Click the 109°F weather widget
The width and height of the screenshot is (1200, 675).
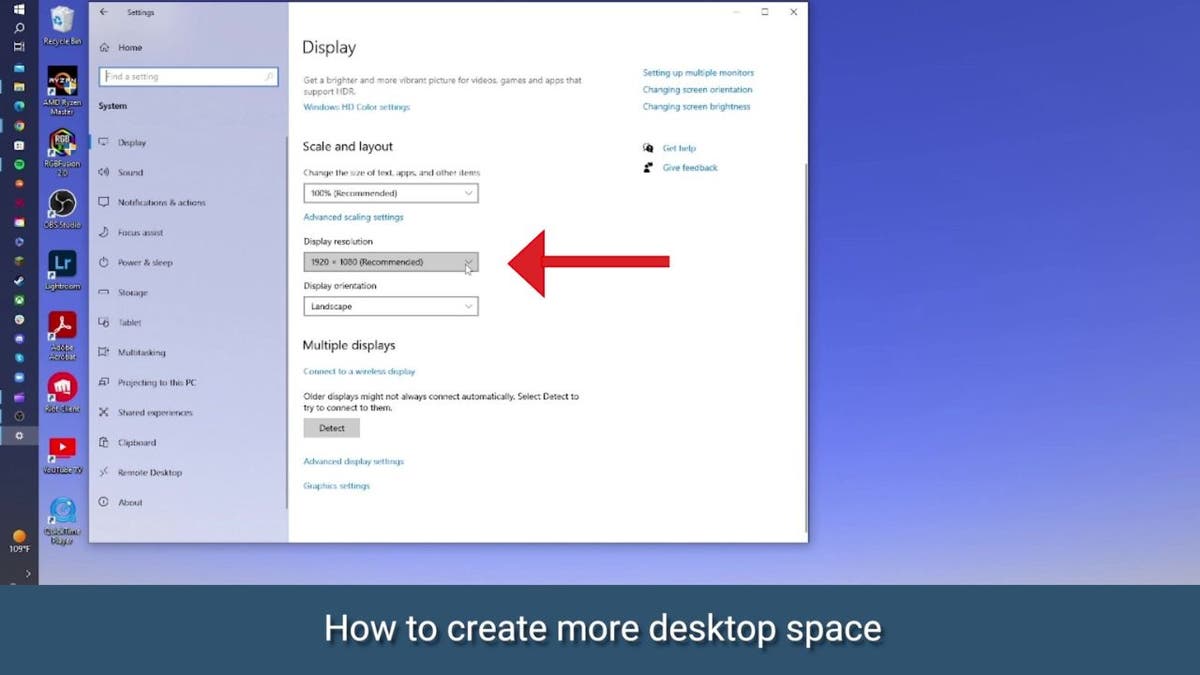[19, 542]
